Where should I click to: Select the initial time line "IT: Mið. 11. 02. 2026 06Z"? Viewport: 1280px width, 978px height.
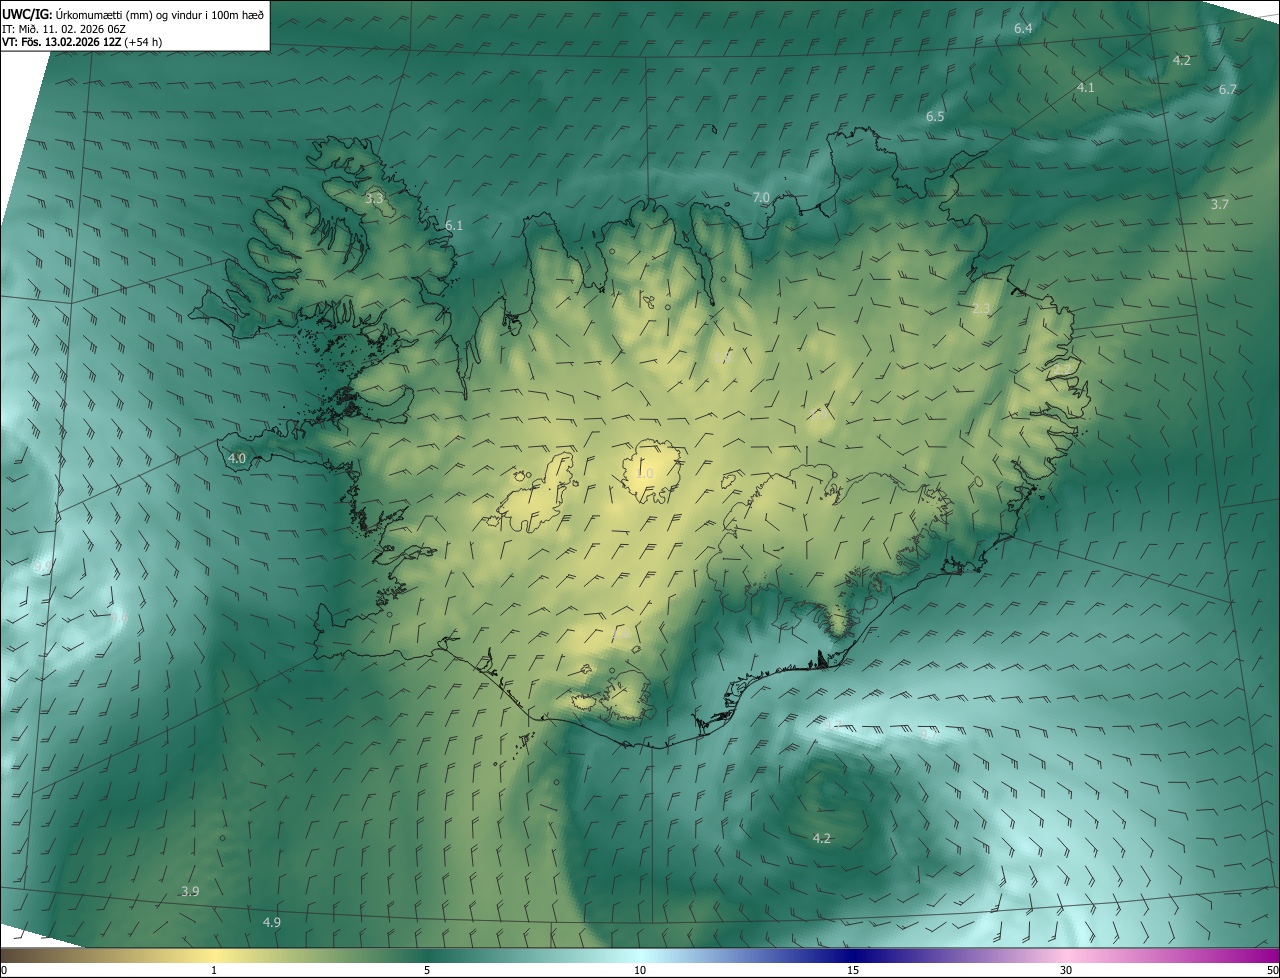(x=62, y=28)
